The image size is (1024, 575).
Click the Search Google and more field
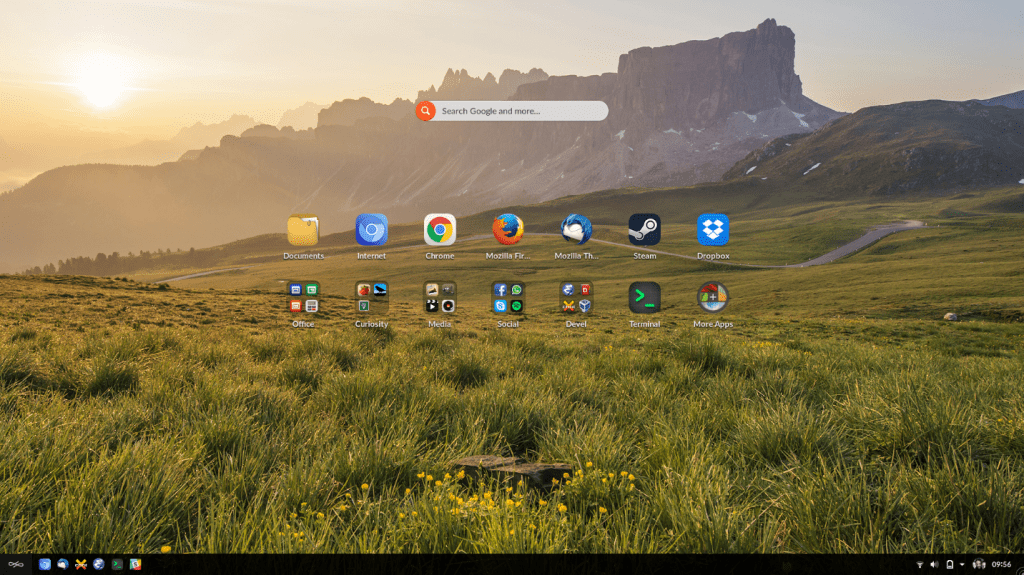point(520,111)
